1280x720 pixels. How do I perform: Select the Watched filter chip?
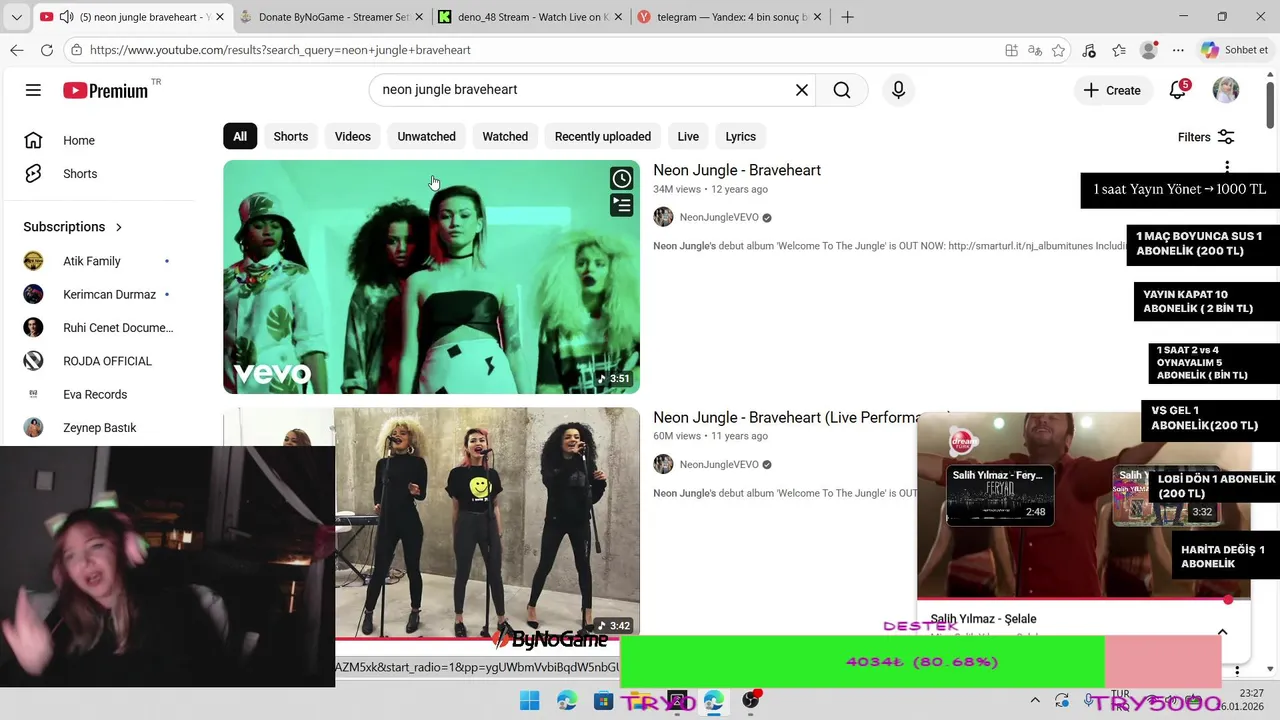click(505, 137)
